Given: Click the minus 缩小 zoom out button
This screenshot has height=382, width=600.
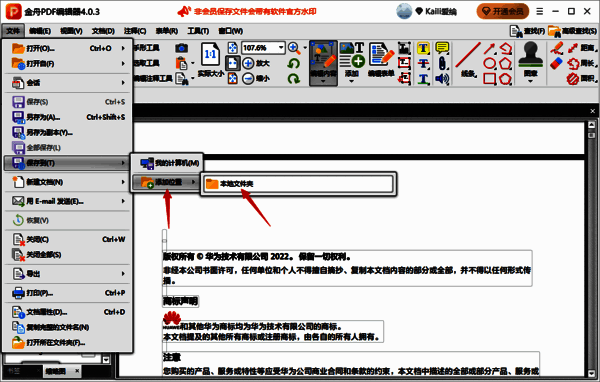Looking at the screenshot, I should (x=256, y=79).
